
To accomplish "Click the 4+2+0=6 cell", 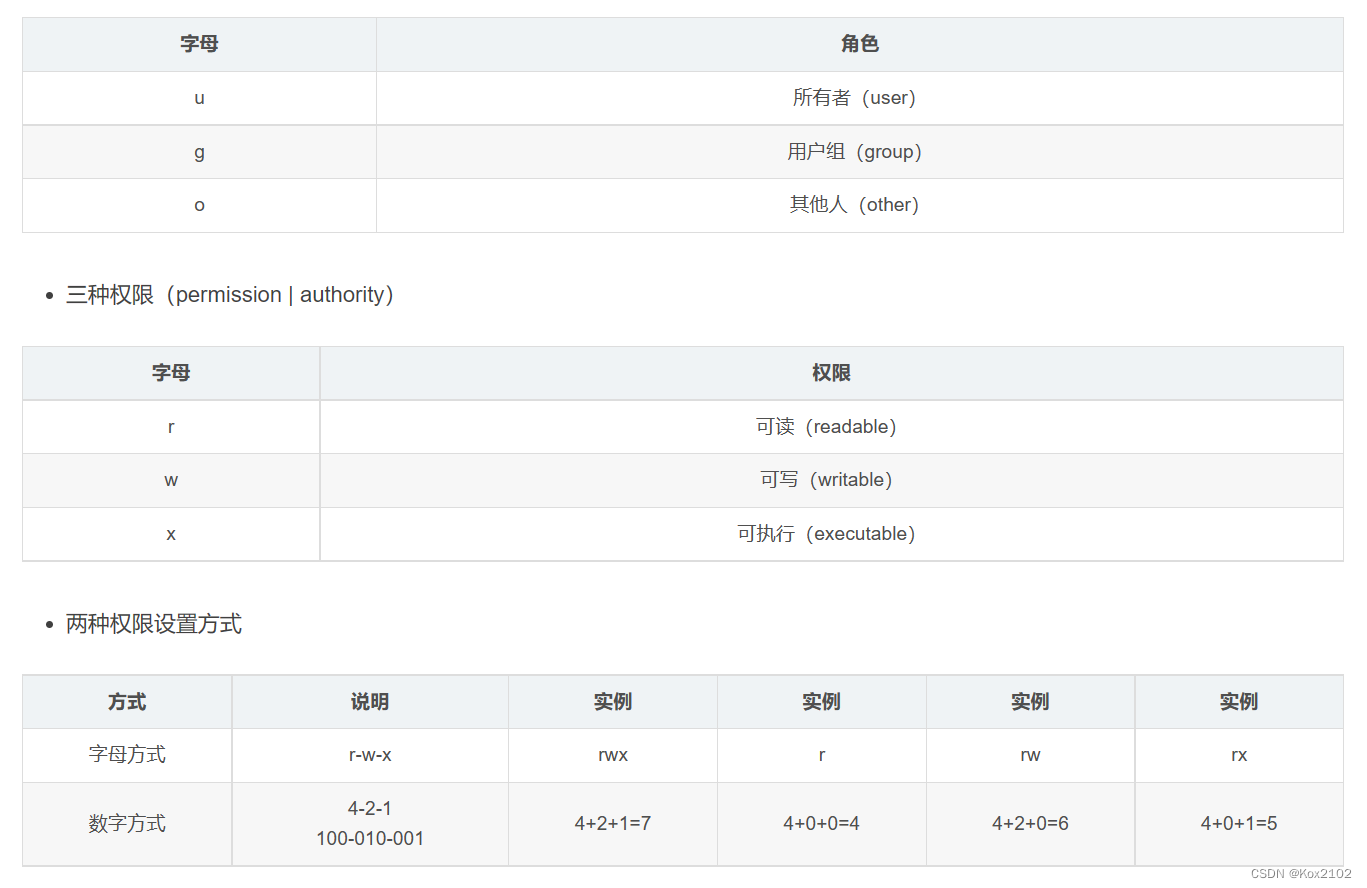I will coord(1030,824).
